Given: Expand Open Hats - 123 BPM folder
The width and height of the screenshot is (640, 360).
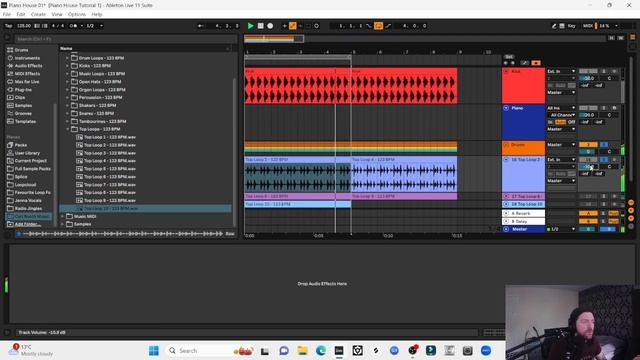Looking at the screenshot, I should pyautogui.click(x=67, y=82).
